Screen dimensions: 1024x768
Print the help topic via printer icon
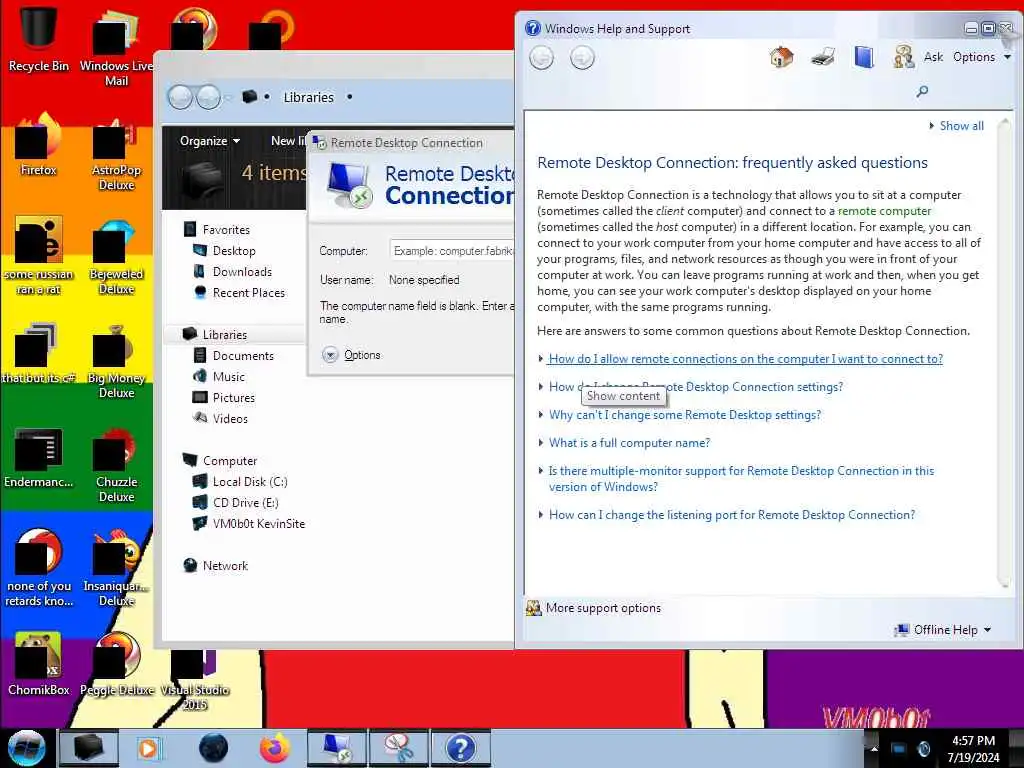click(823, 57)
